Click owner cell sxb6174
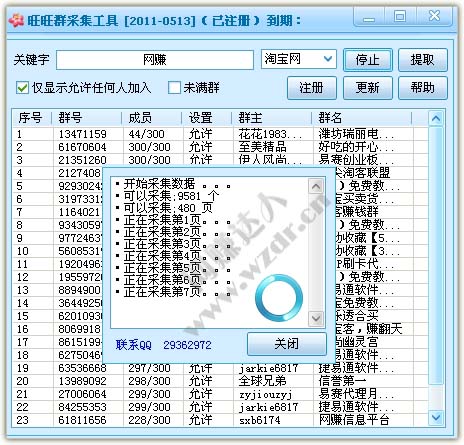The width and height of the screenshot is (464, 445). 260,420
